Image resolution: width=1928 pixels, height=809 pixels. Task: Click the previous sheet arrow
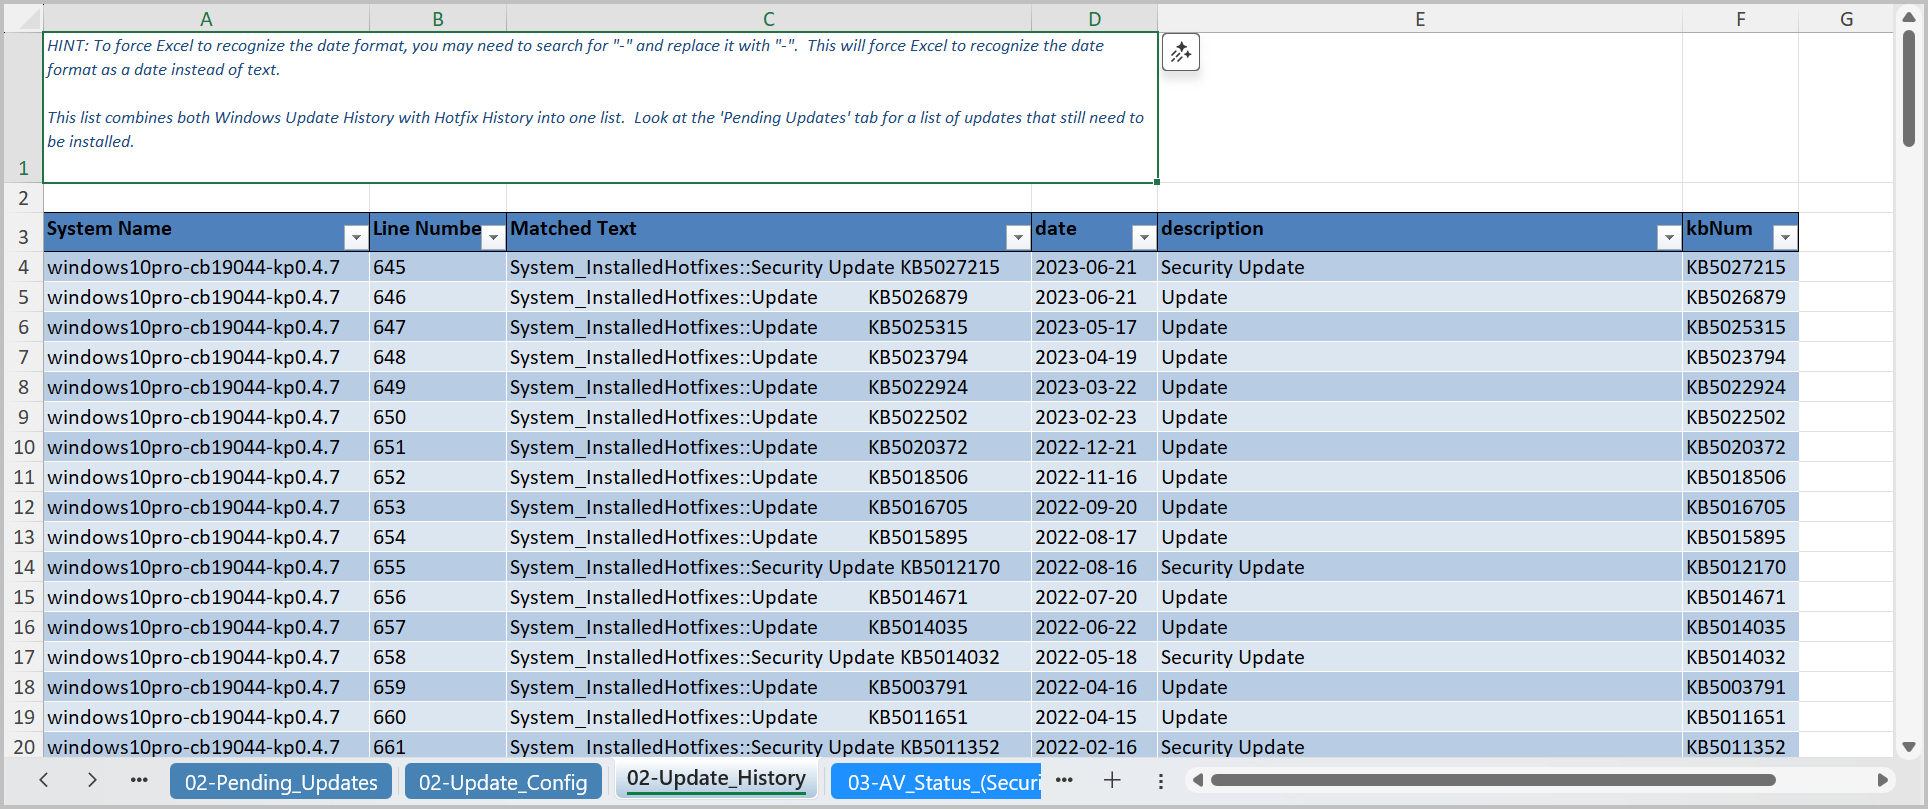pos(44,780)
